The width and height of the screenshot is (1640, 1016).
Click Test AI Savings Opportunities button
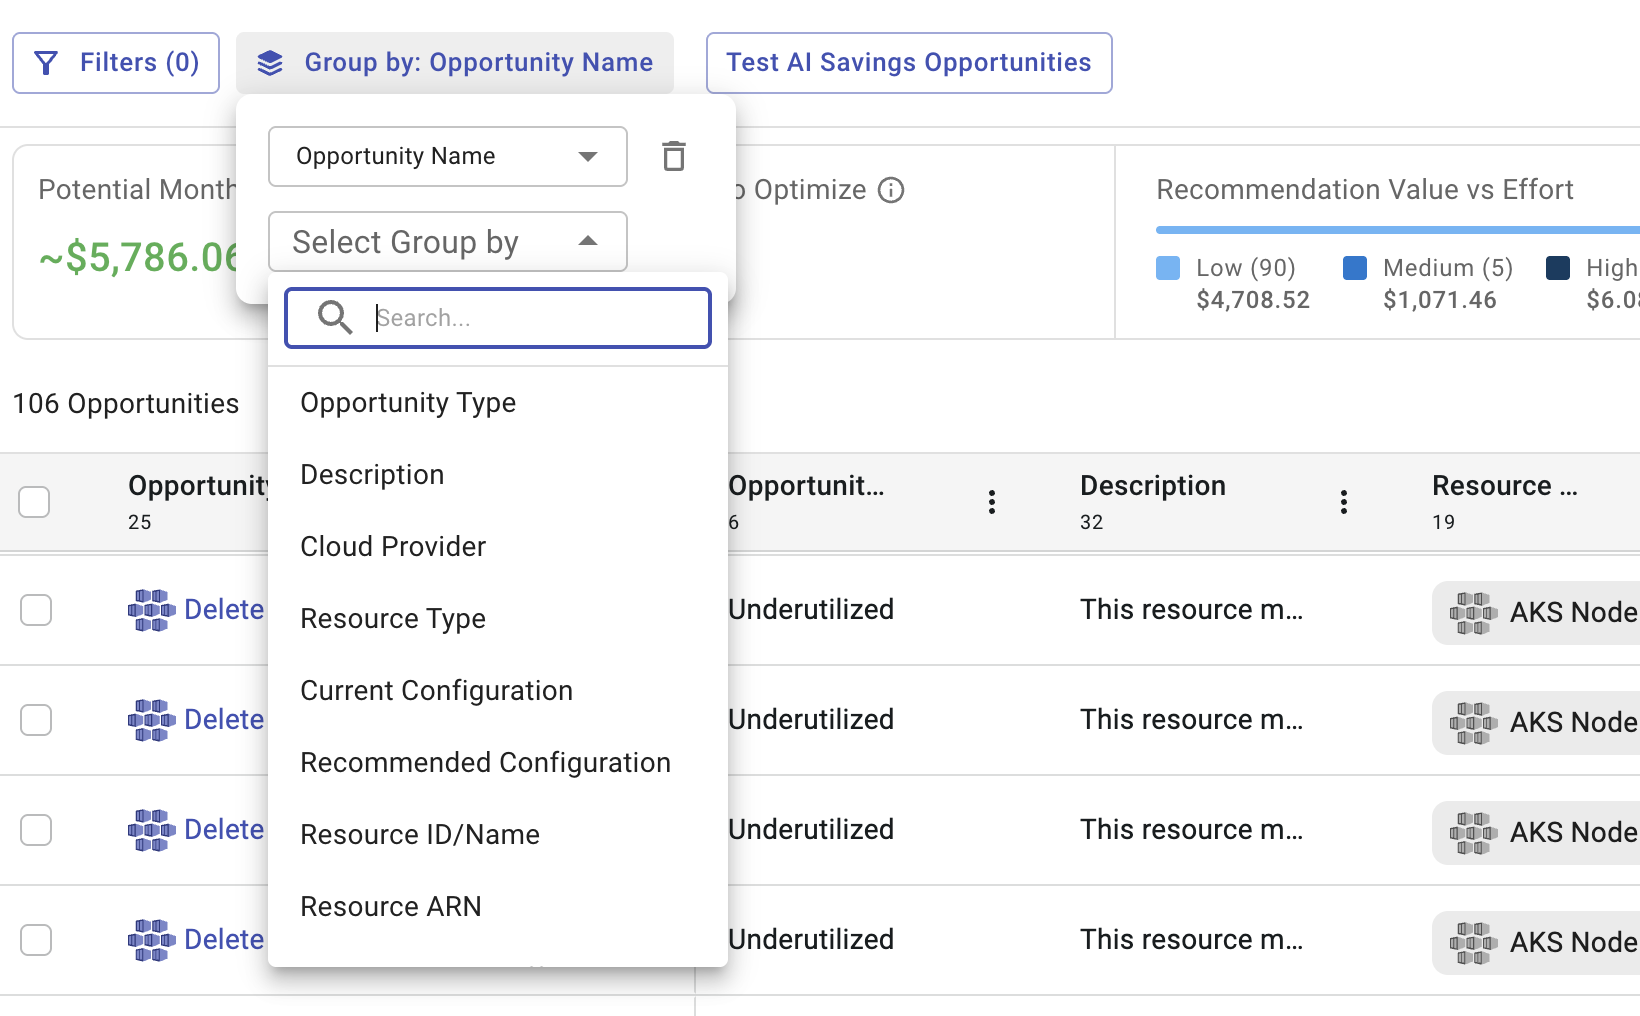pos(908,63)
